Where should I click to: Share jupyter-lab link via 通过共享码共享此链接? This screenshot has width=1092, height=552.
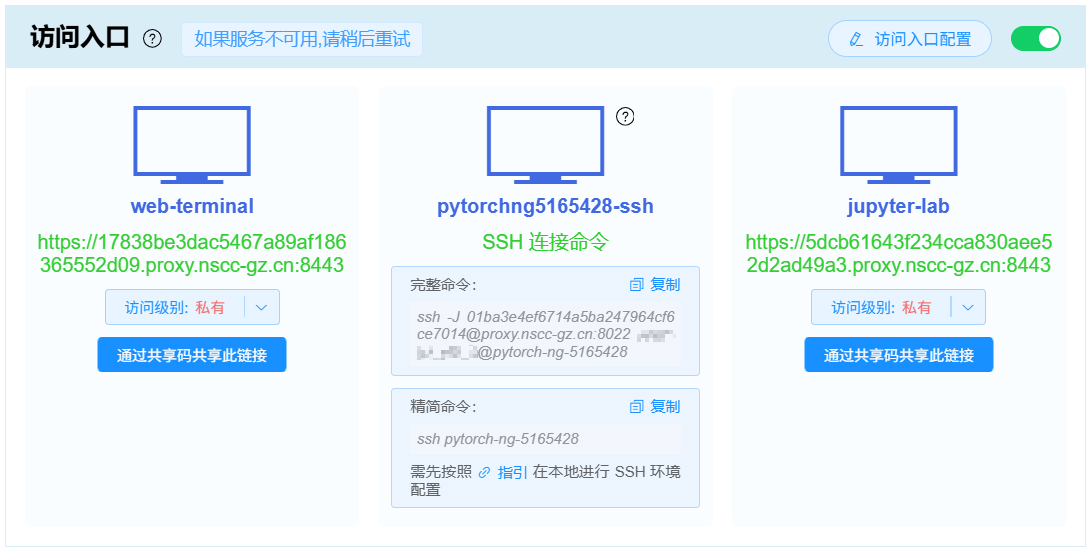coord(898,355)
